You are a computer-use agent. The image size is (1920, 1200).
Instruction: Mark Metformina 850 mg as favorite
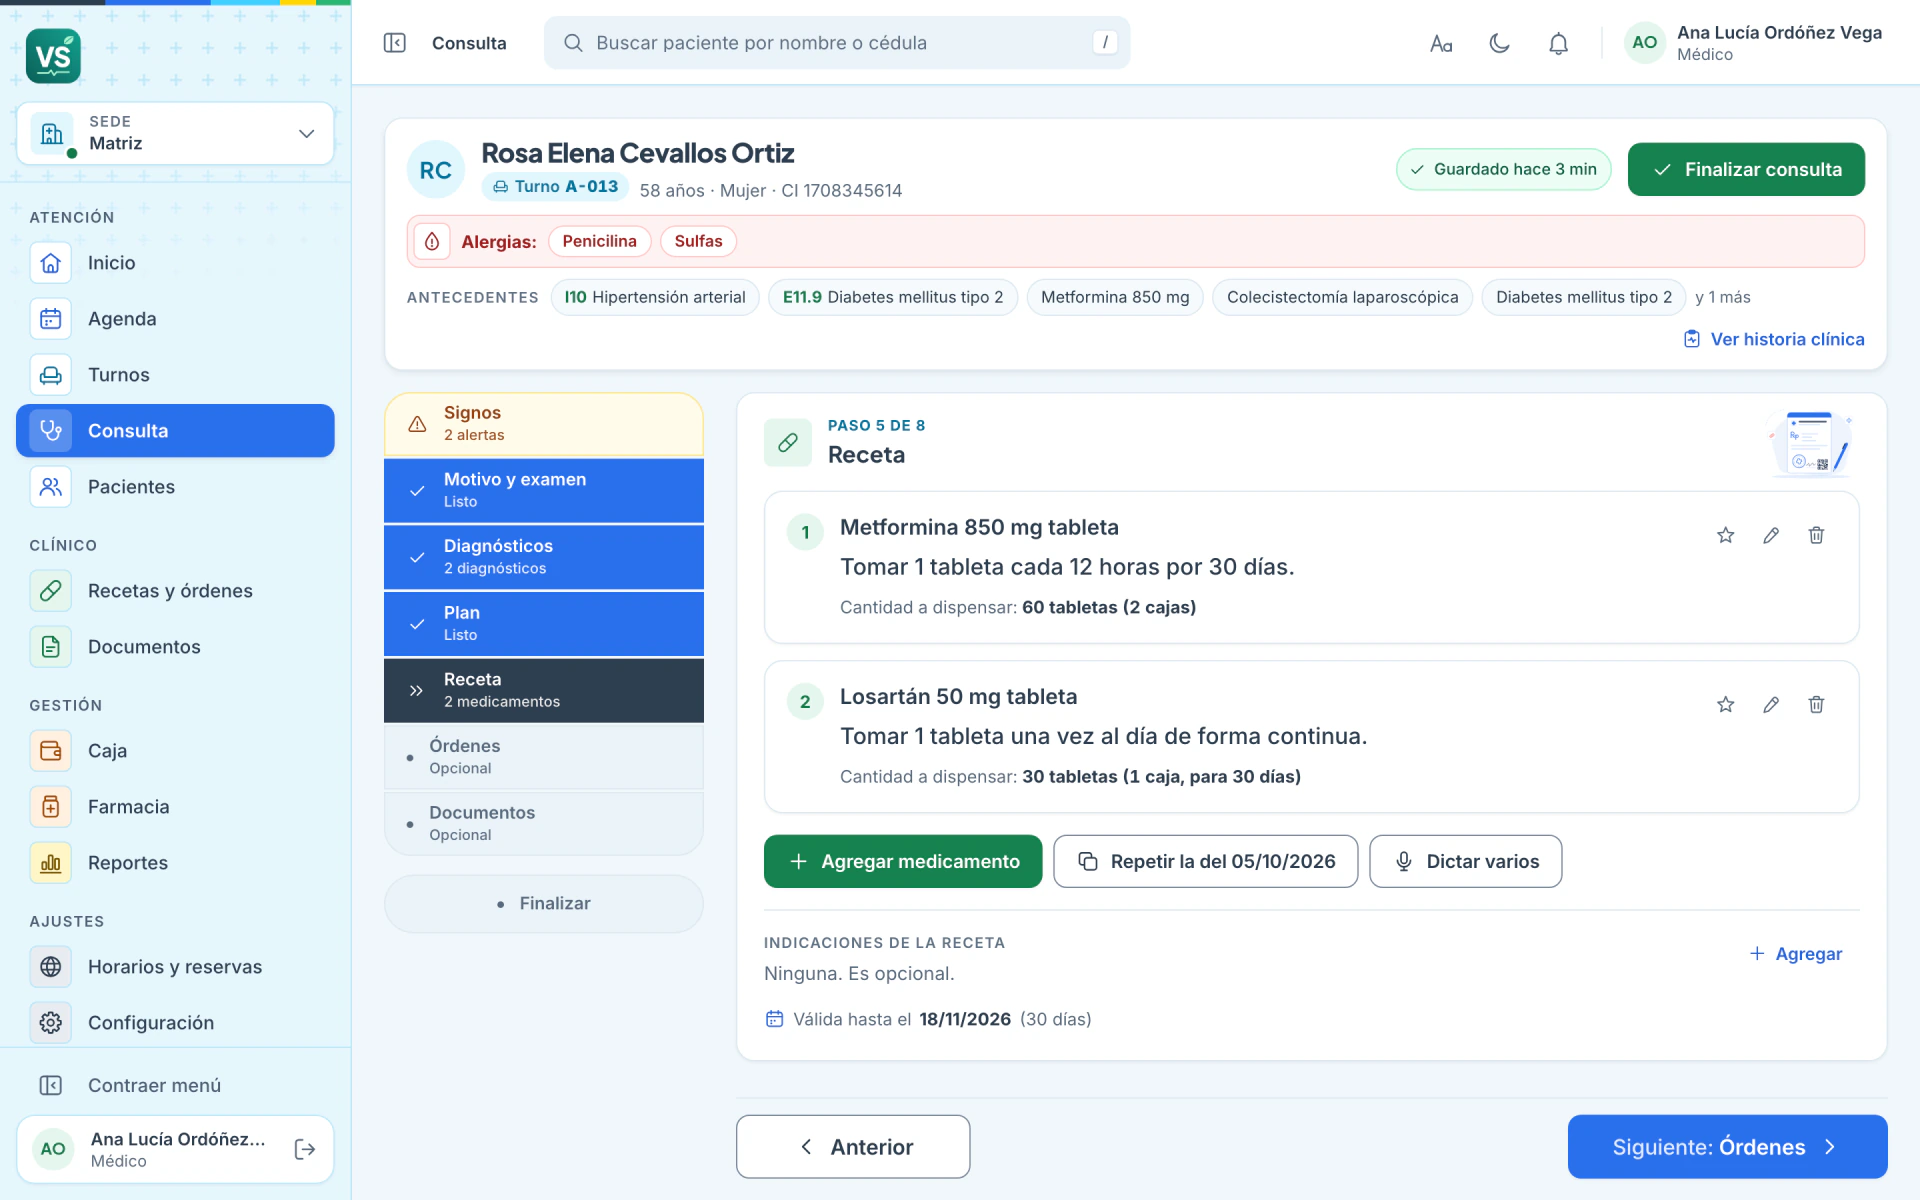pos(1726,535)
